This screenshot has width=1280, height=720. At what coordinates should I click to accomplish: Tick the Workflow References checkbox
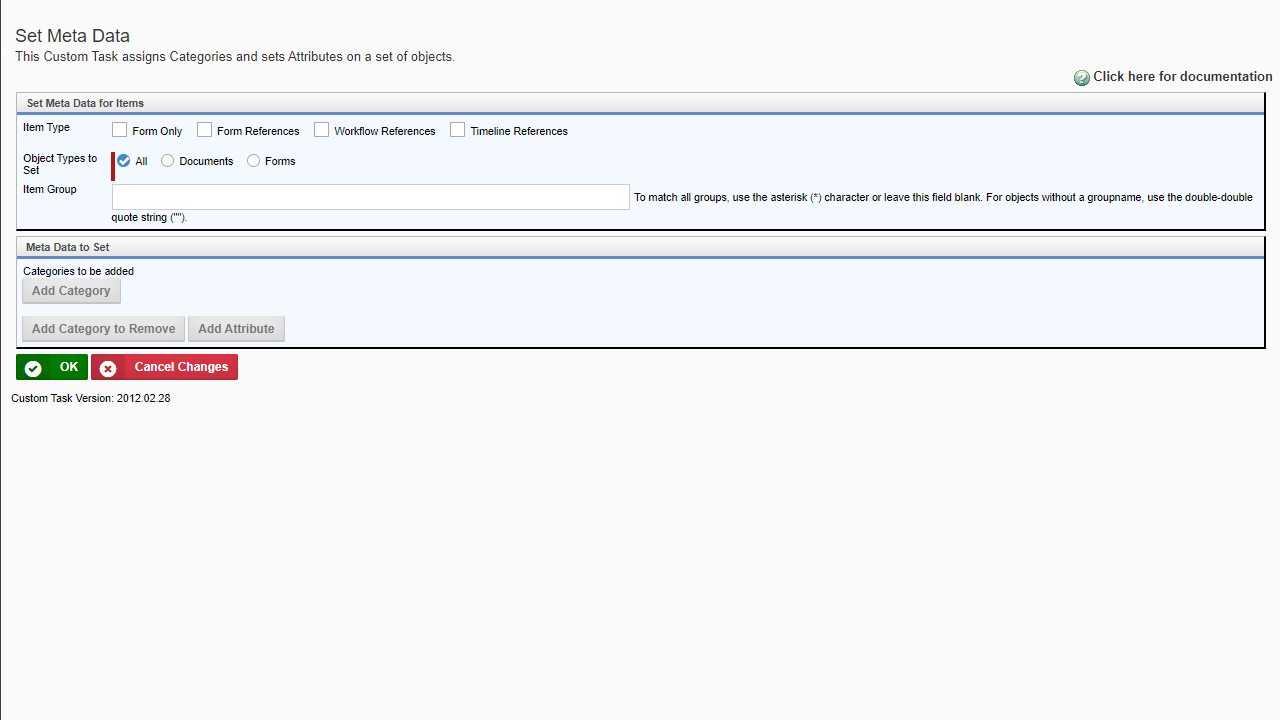coord(322,130)
